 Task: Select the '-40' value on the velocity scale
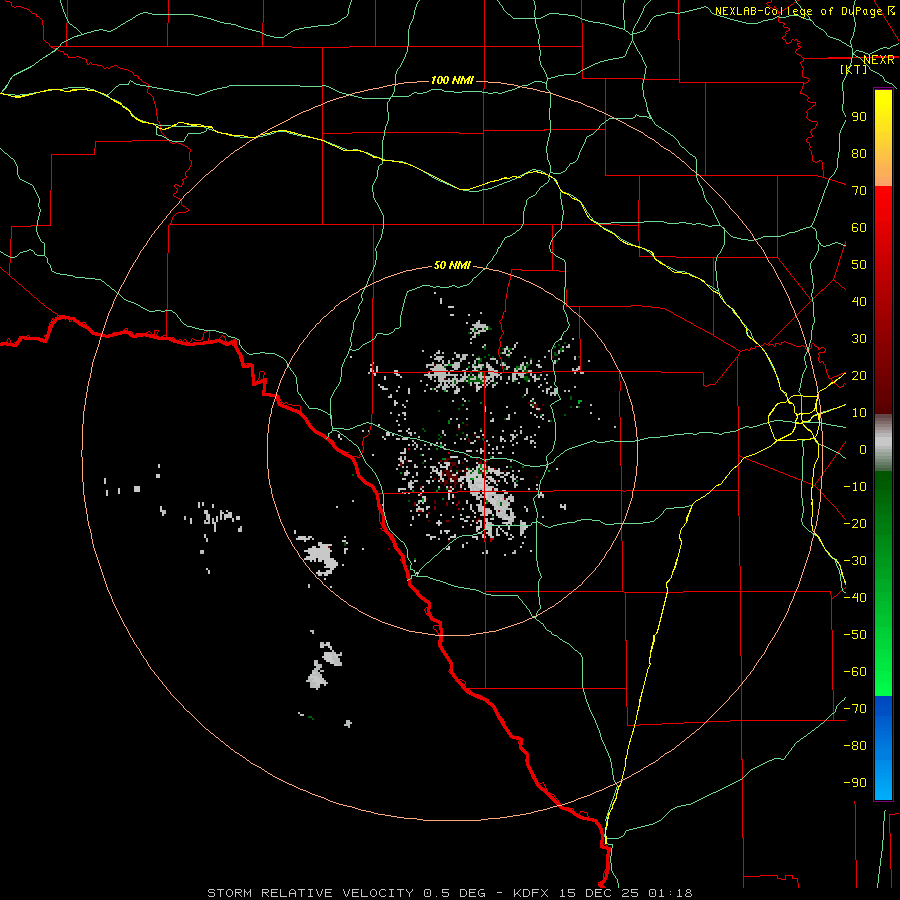click(x=855, y=598)
